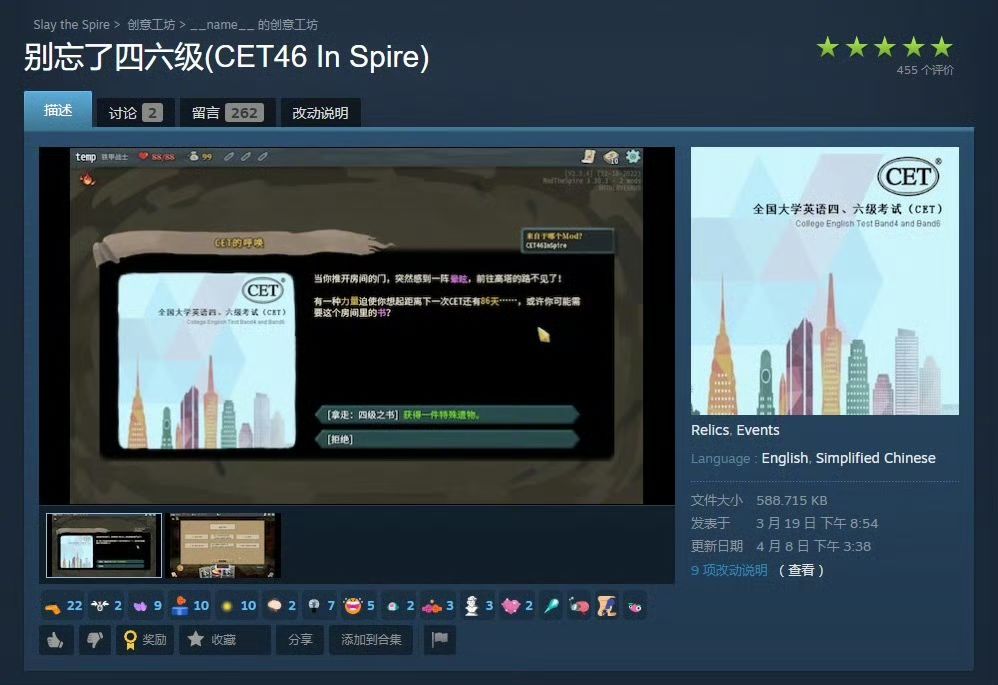The image size is (998, 685).
Task: Click the 收藏 favorite button
Action: click(225, 639)
